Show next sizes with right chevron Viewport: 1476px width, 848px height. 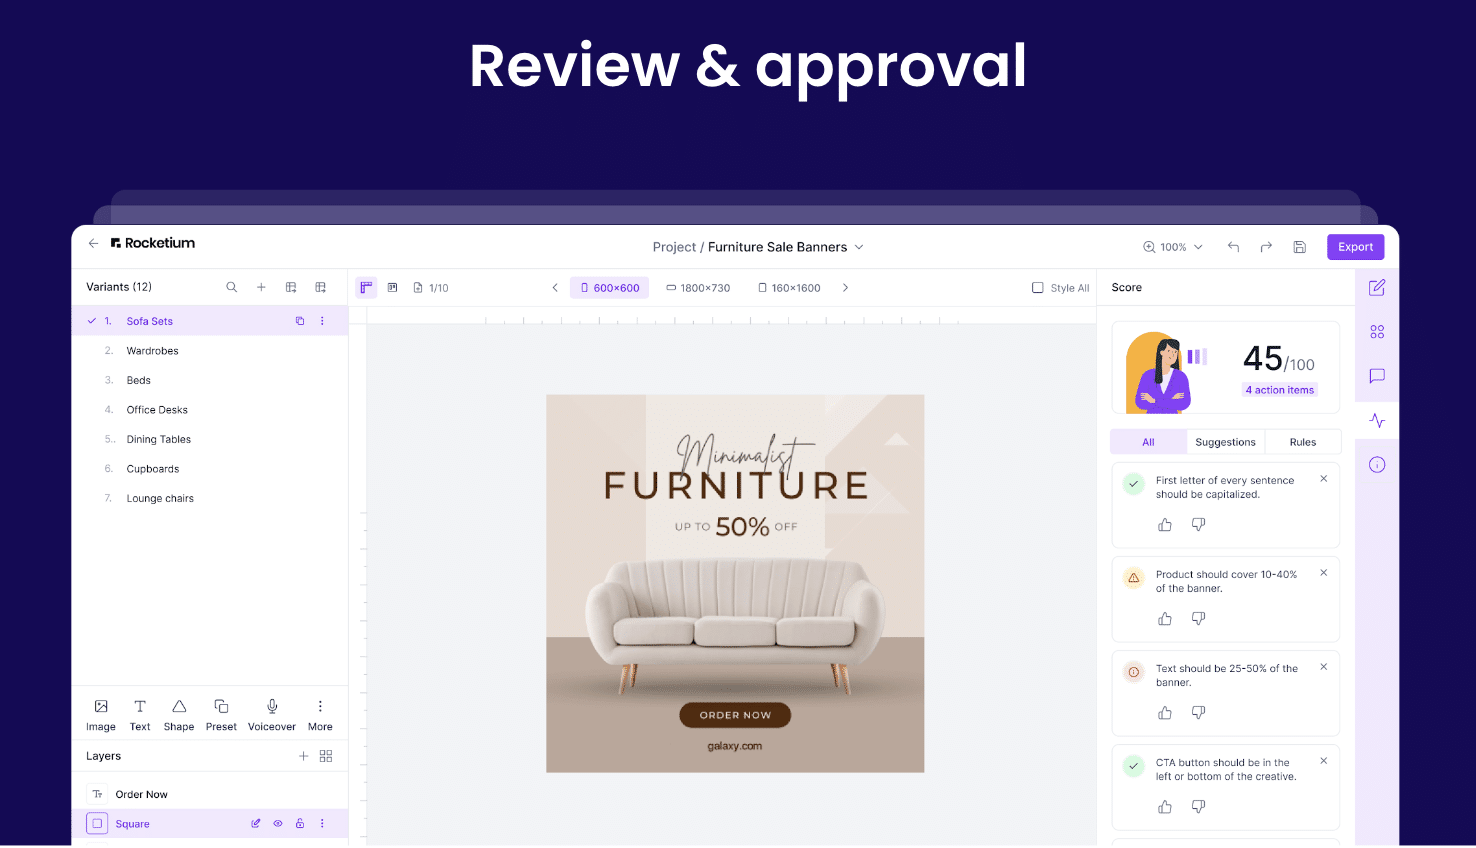845,288
